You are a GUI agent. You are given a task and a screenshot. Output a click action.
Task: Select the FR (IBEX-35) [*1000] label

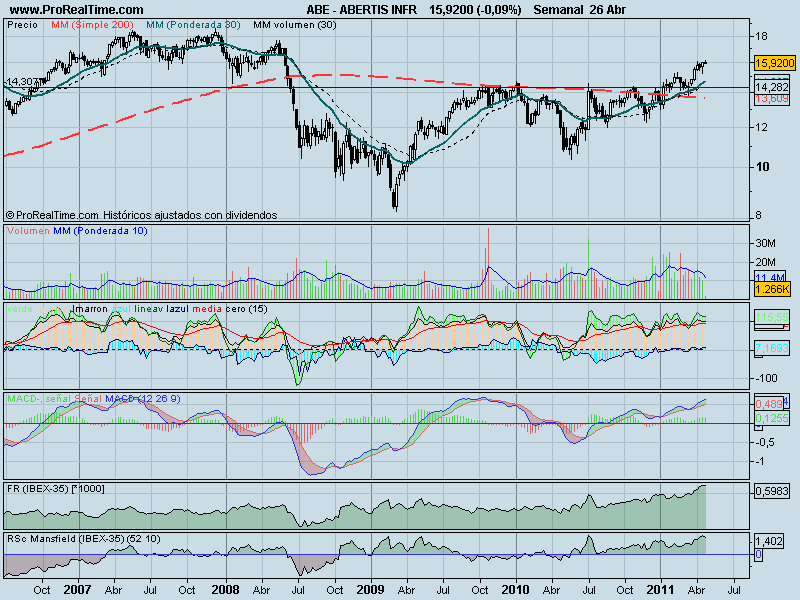[56, 489]
